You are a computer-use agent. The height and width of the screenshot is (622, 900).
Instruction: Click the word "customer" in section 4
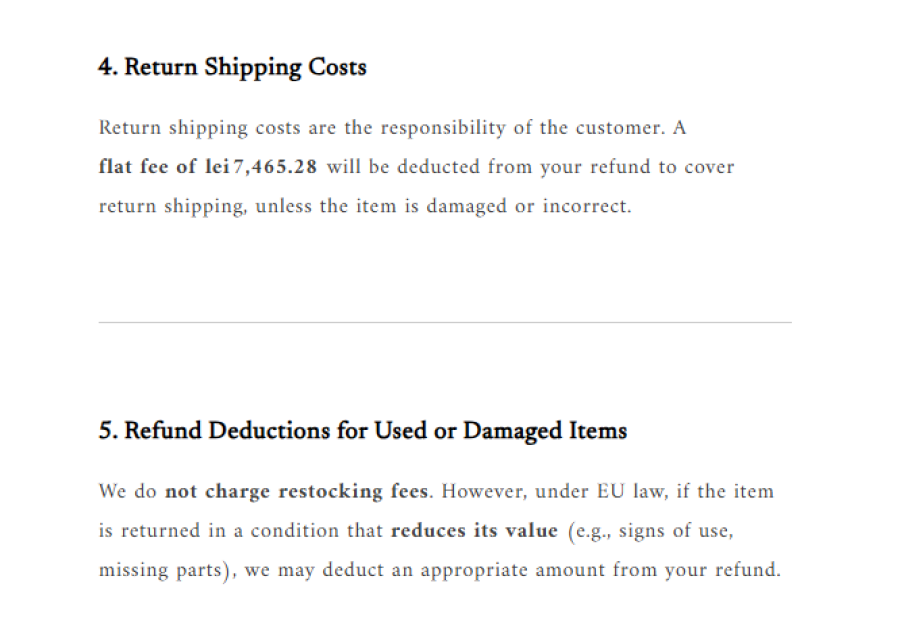click(x=610, y=128)
